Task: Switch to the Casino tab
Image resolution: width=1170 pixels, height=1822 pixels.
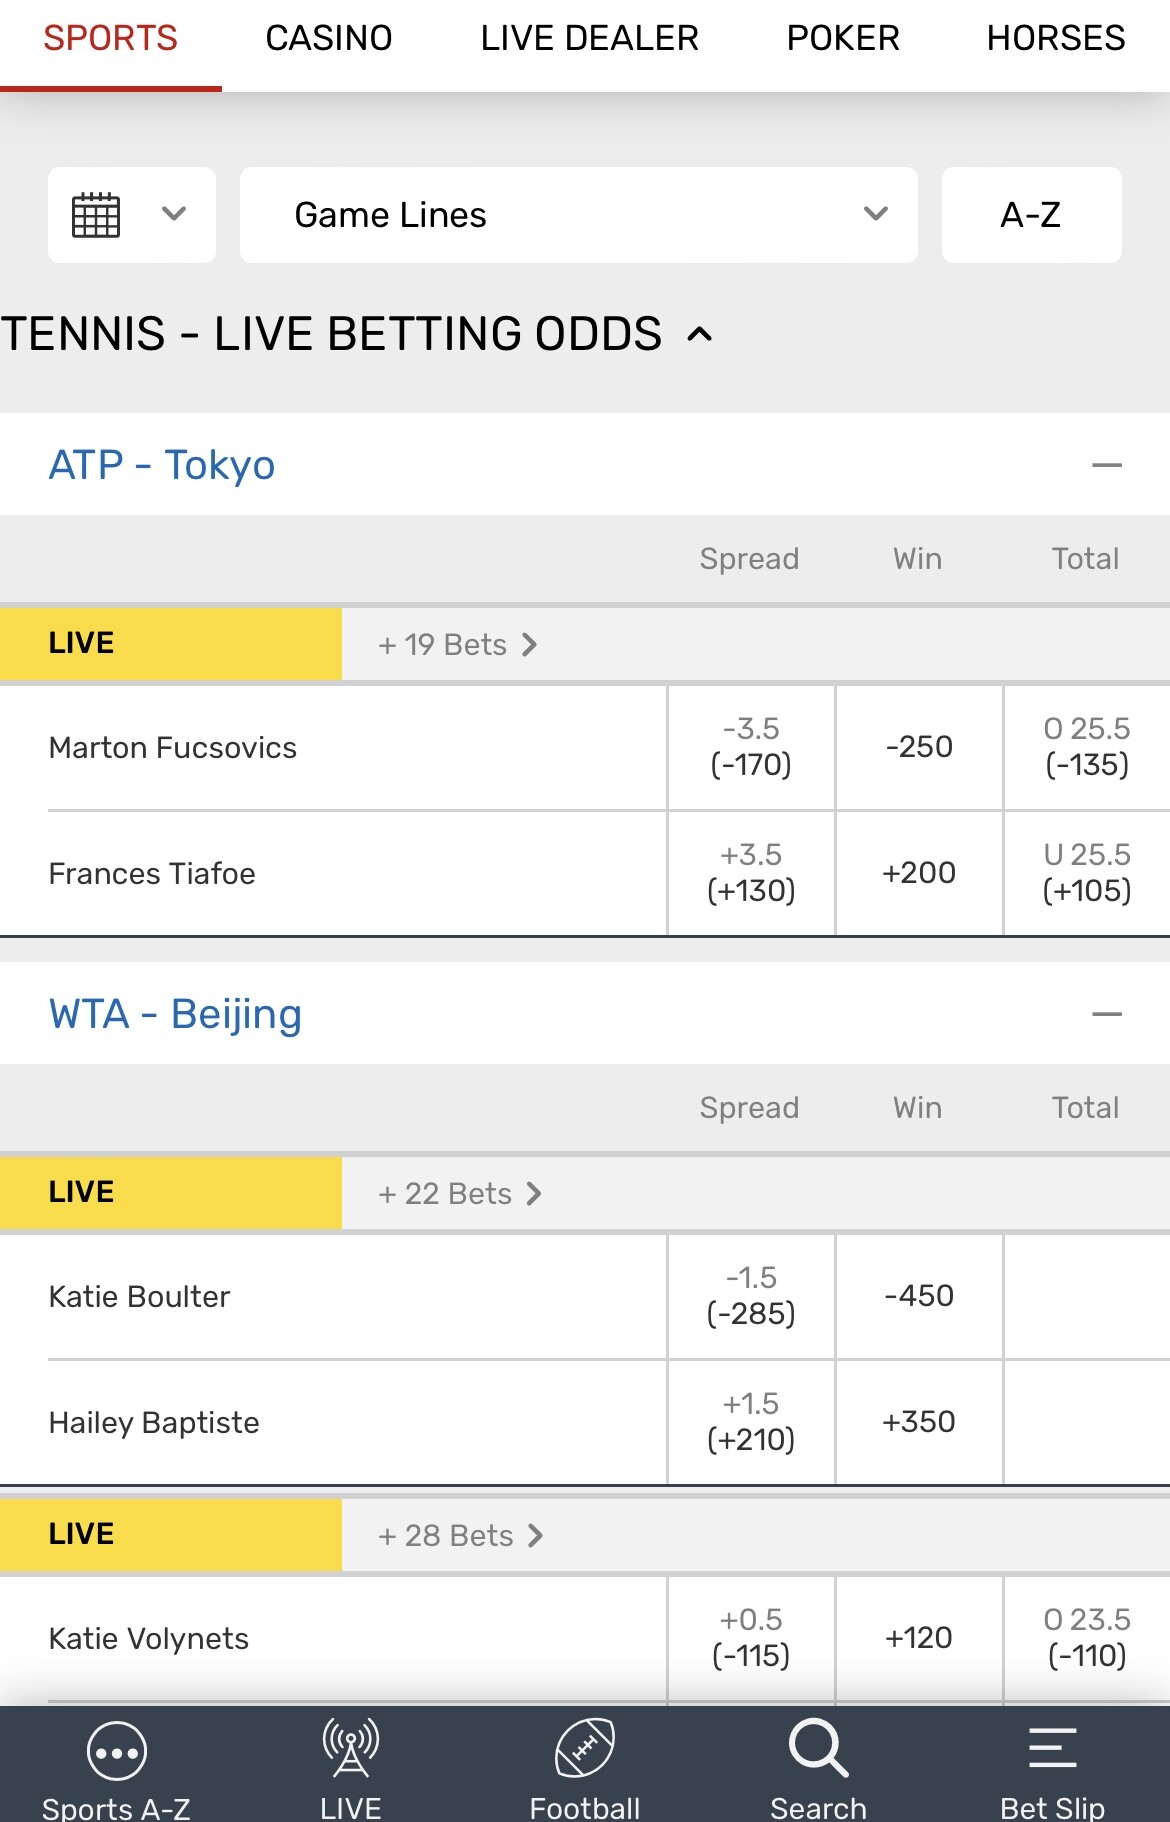Action: 328,38
